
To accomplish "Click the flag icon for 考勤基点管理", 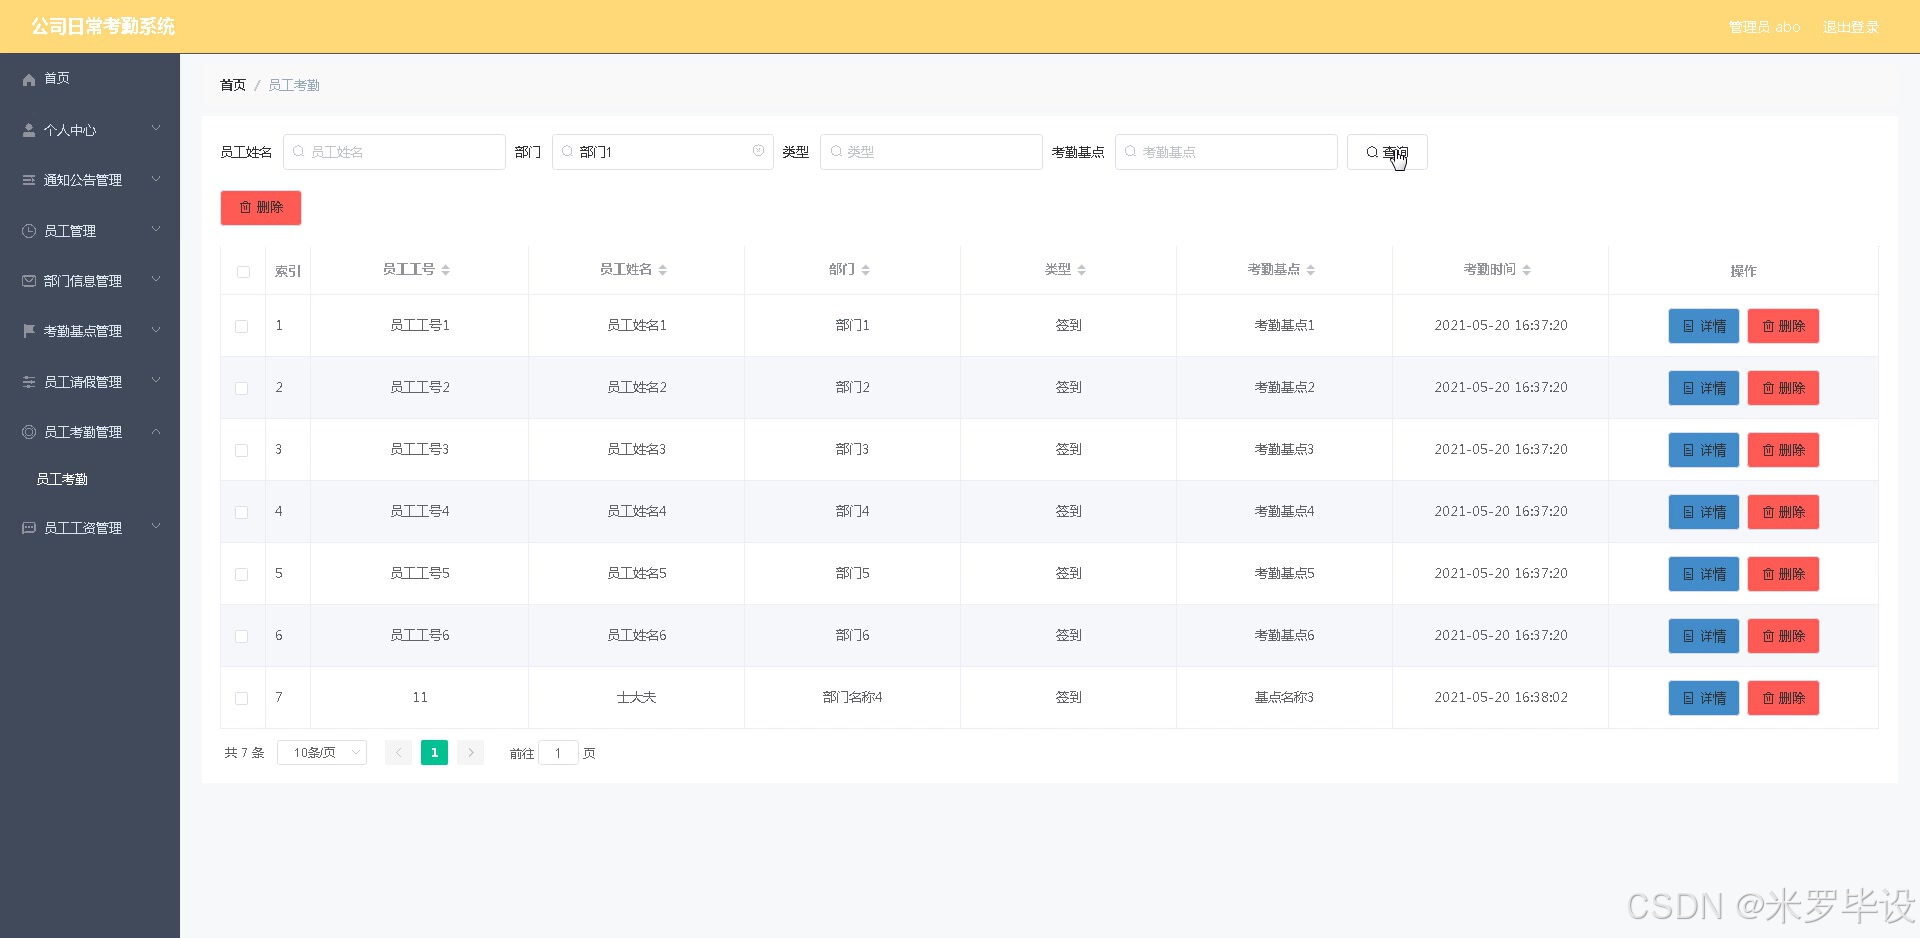I will tap(29, 331).
